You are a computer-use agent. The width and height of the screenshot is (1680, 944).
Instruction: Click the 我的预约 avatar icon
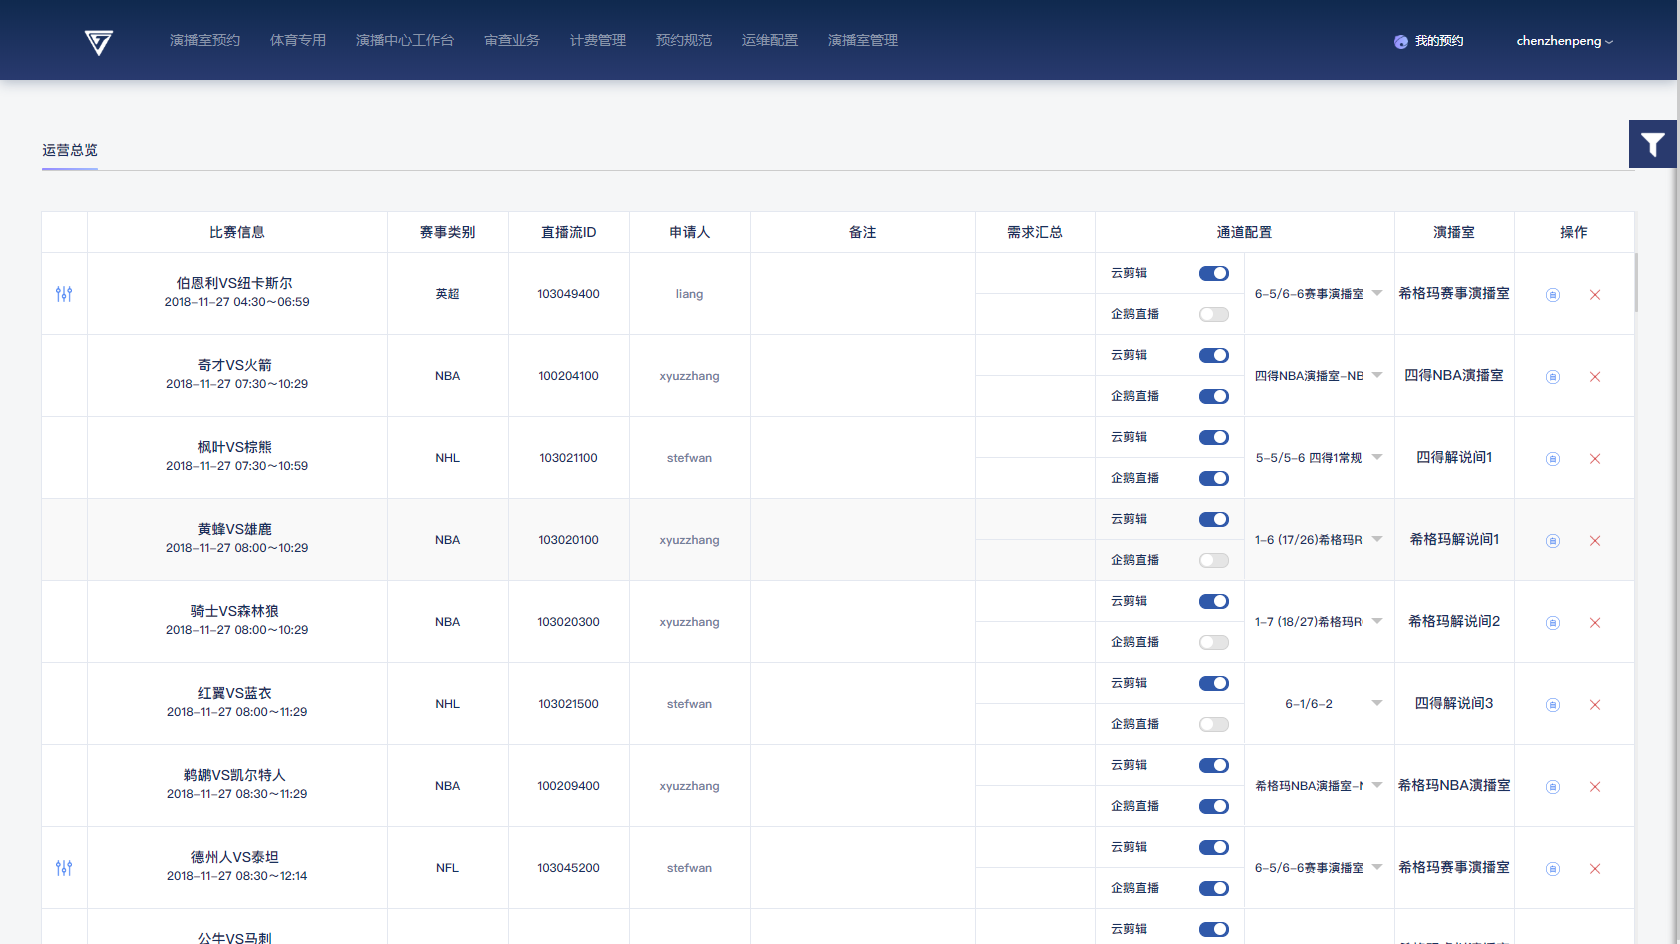click(1401, 41)
